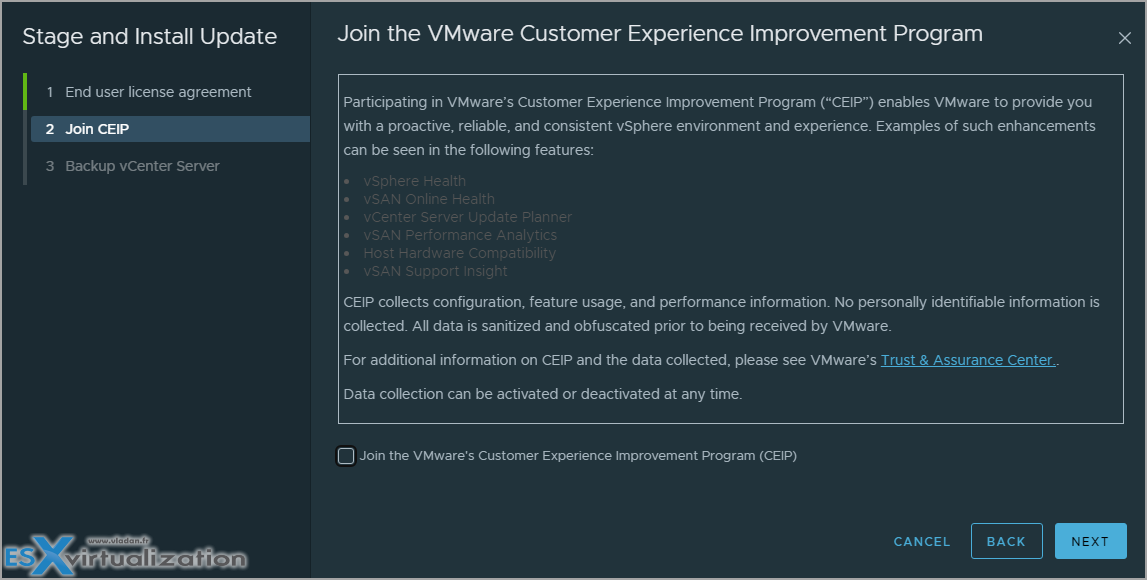Click the Stage and Install Update heading
Screen dimensions: 1147x580
pos(150,37)
